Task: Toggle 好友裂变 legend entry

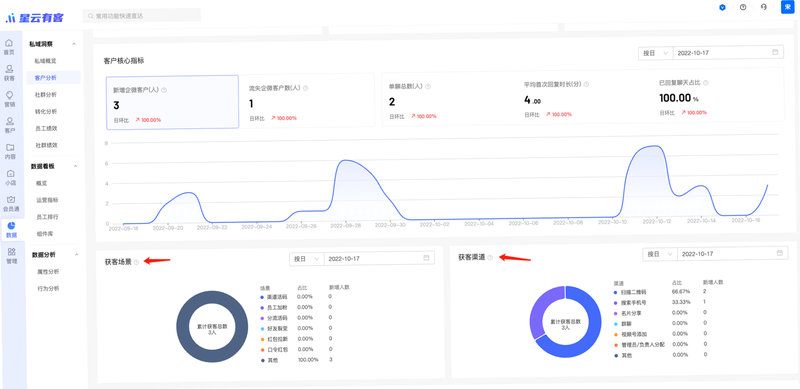Action: point(274,328)
